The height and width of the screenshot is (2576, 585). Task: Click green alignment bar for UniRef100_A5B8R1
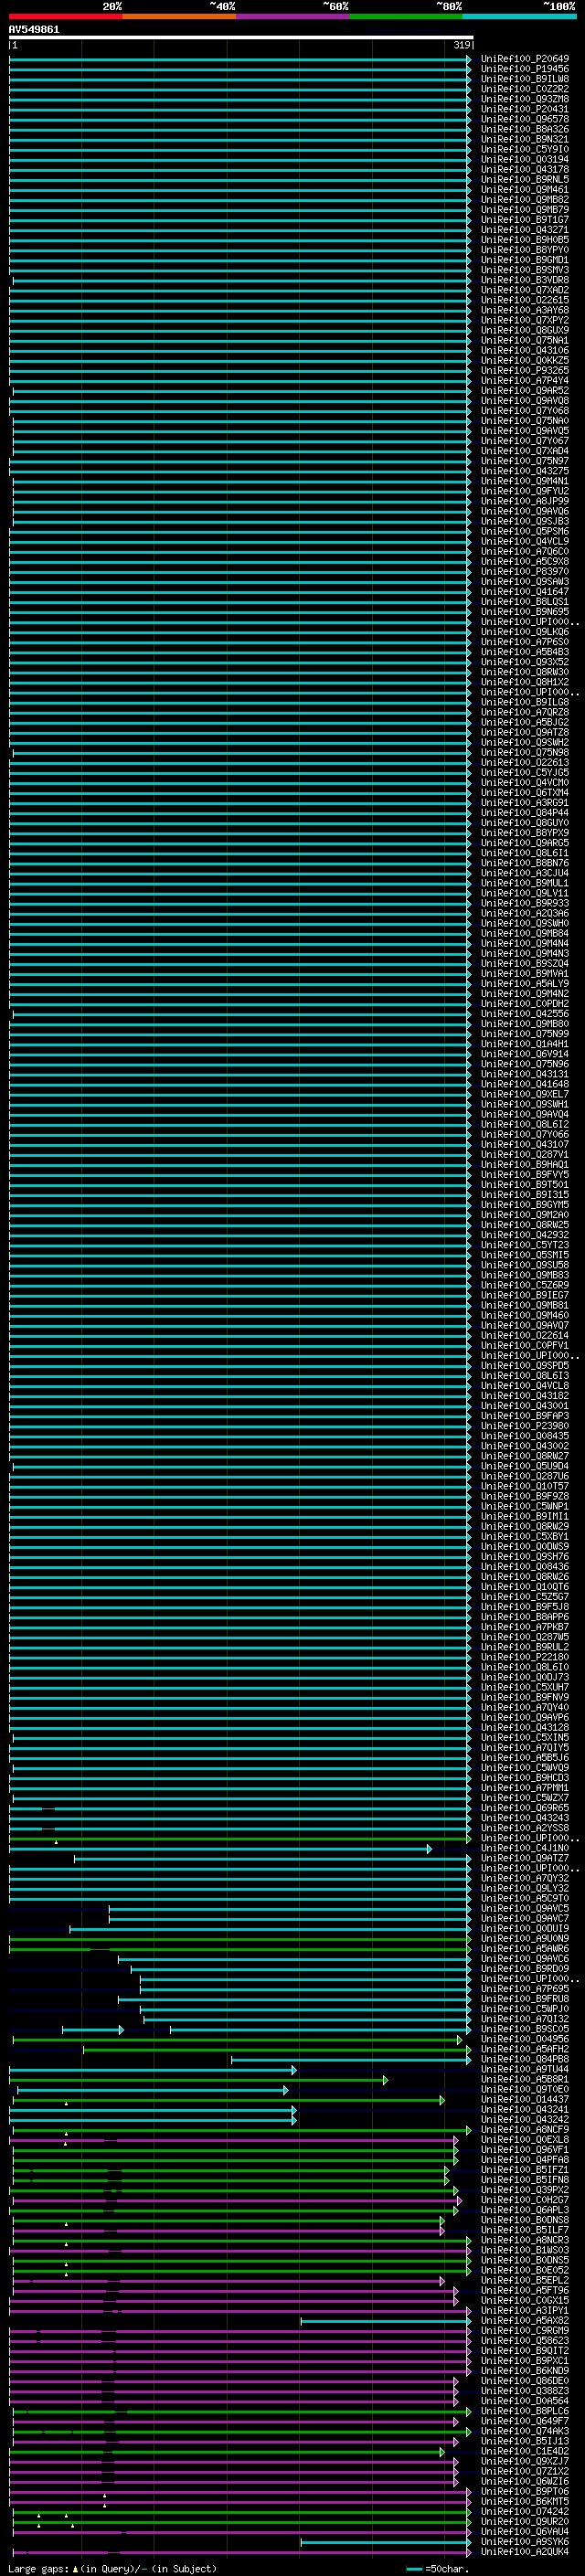pyautogui.click(x=199, y=2079)
